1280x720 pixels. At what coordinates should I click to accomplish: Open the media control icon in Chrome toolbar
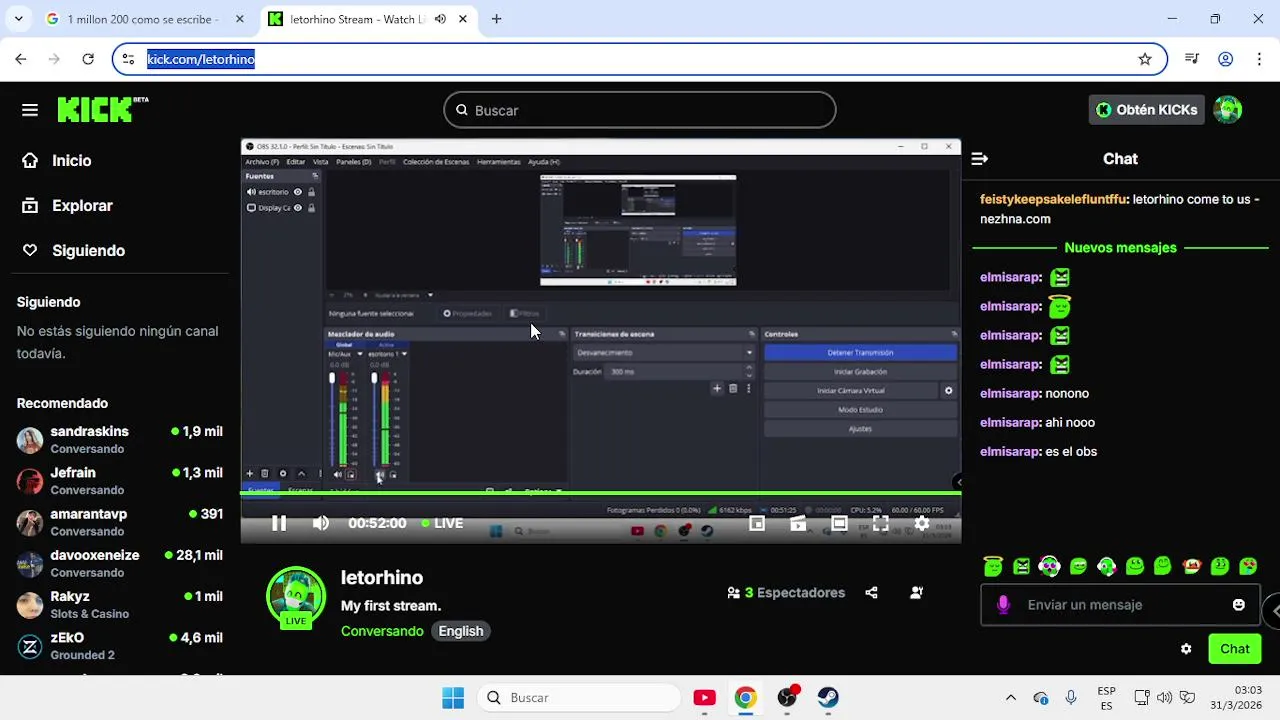pos(1192,59)
